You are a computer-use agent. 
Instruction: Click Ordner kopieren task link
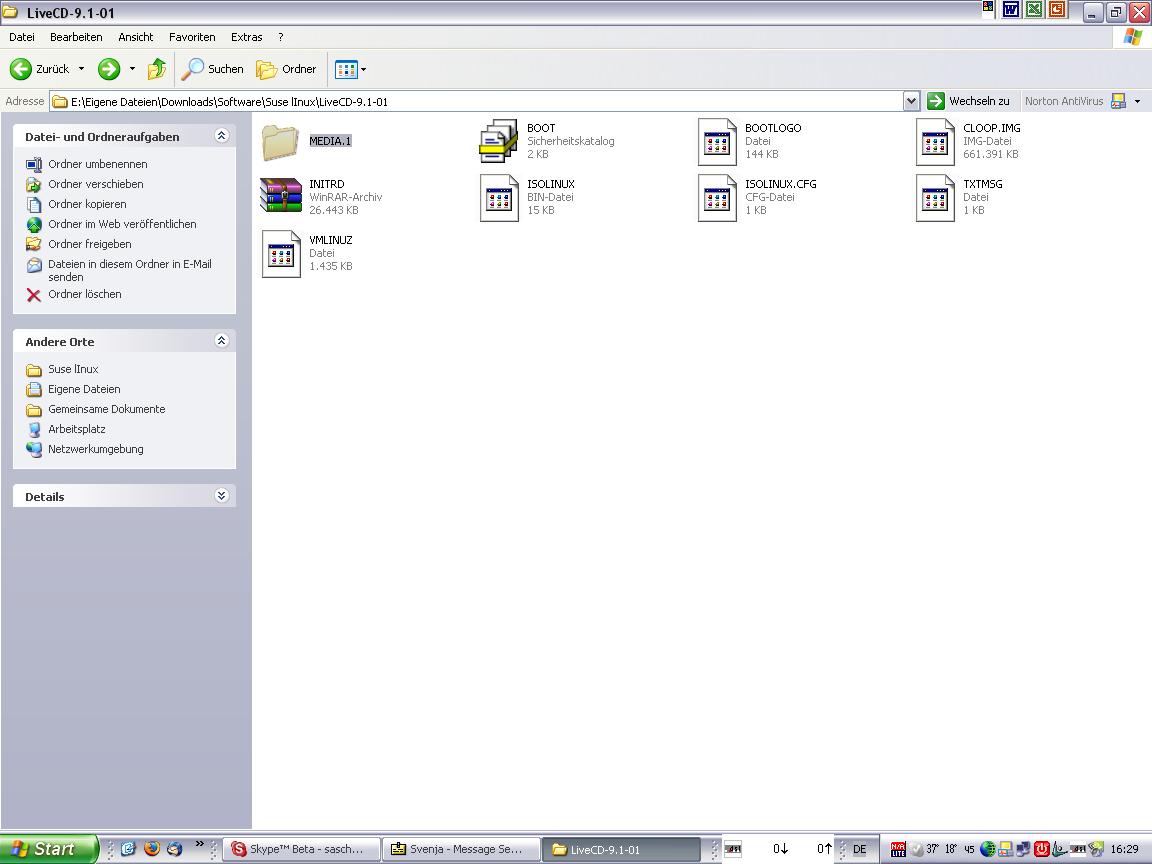pyautogui.click(x=87, y=204)
